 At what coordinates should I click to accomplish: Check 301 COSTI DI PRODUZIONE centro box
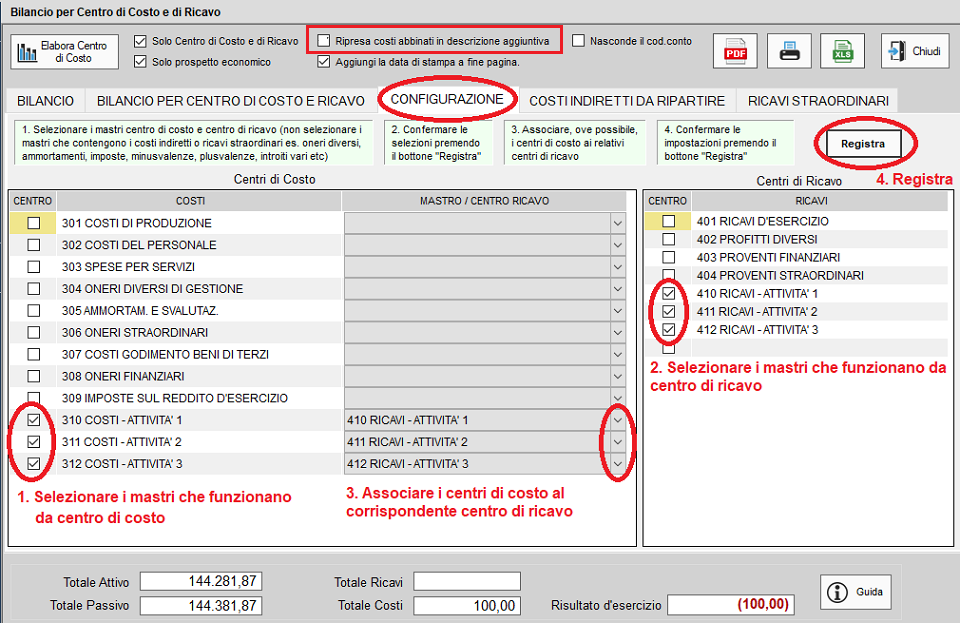[34, 223]
